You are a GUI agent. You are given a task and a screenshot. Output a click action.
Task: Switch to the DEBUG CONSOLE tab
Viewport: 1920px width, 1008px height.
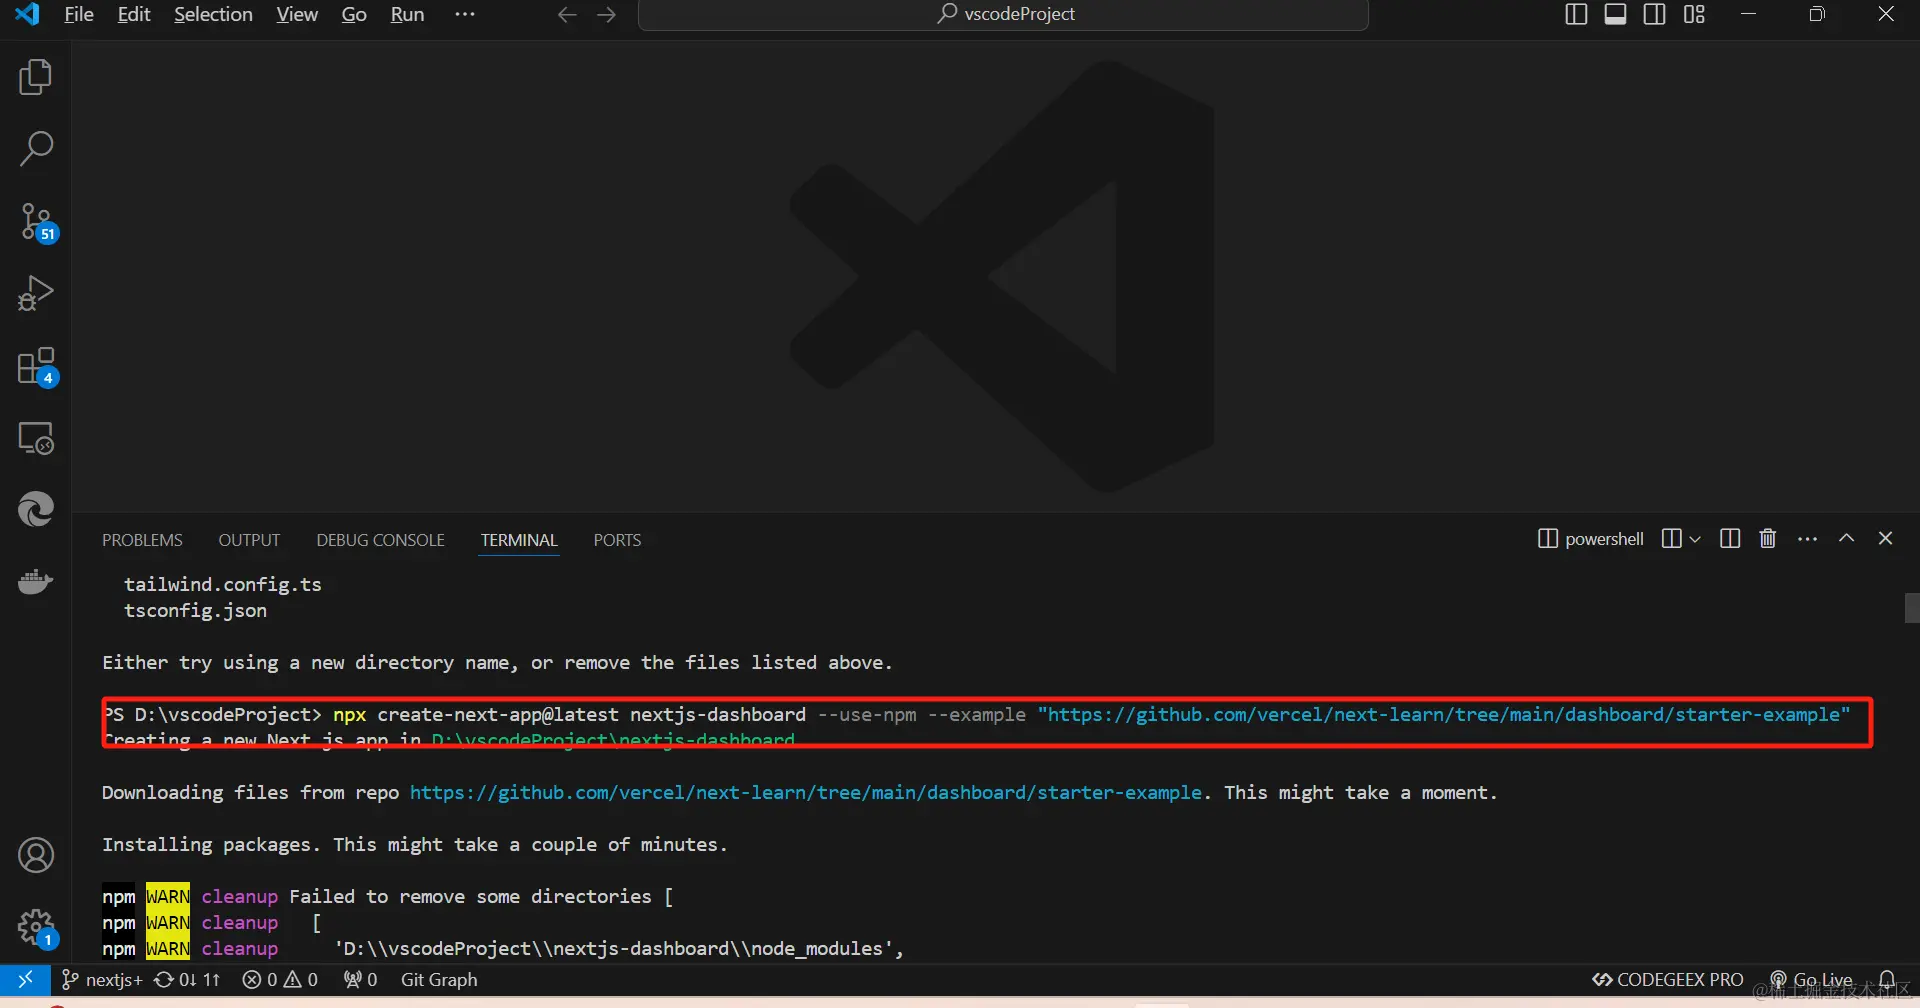pos(380,540)
